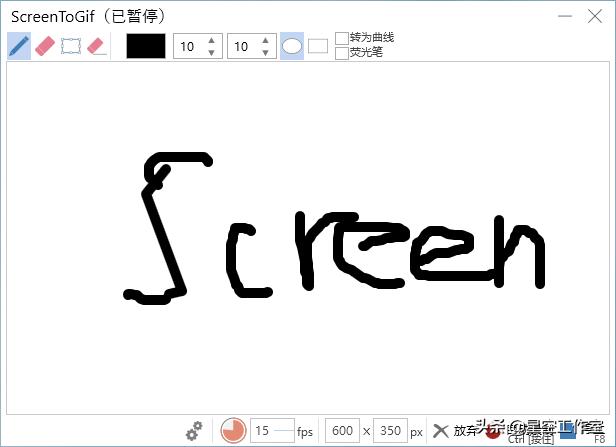
Task: Select the rectangle pen tip shape
Action: 318,46
